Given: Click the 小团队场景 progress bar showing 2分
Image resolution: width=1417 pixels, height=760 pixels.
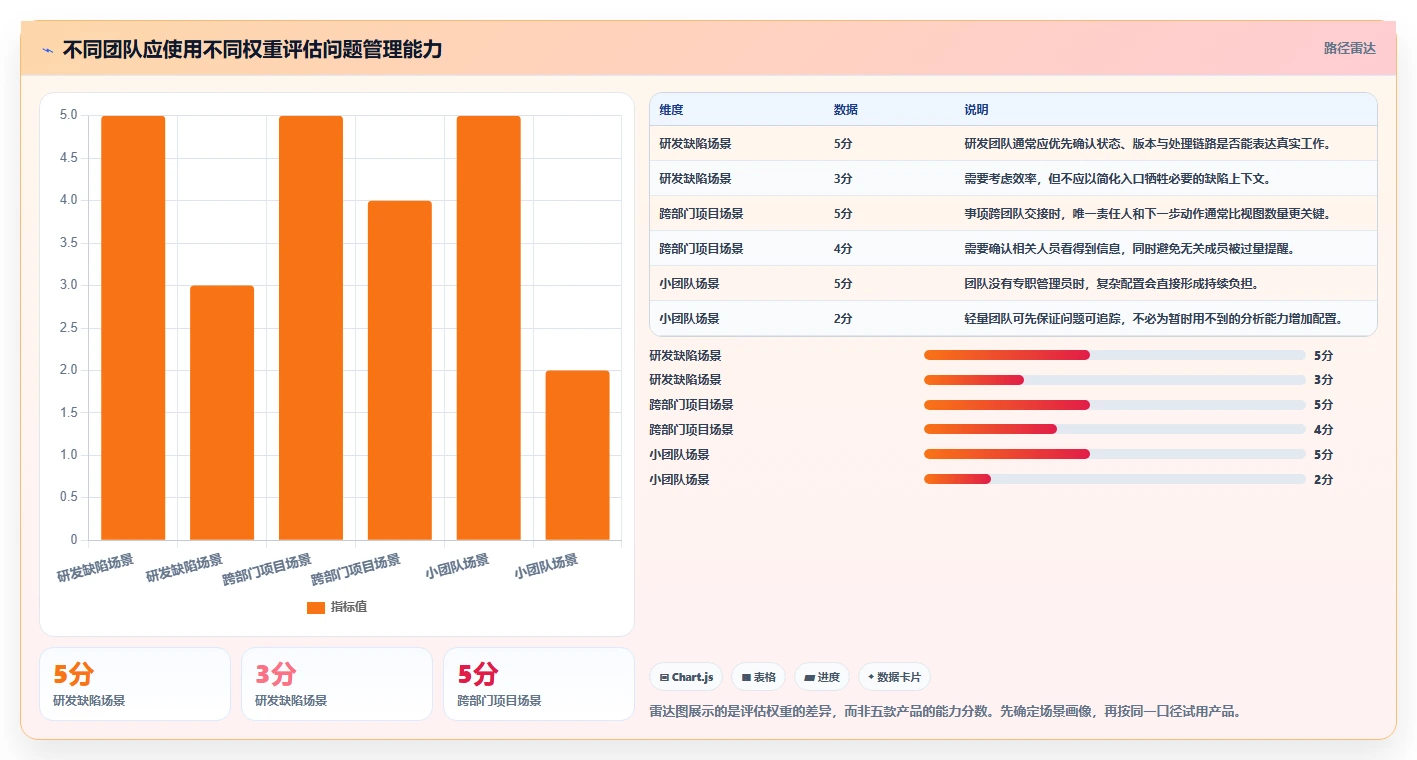Looking at the screenshot, I should (x=1115, y=479).
